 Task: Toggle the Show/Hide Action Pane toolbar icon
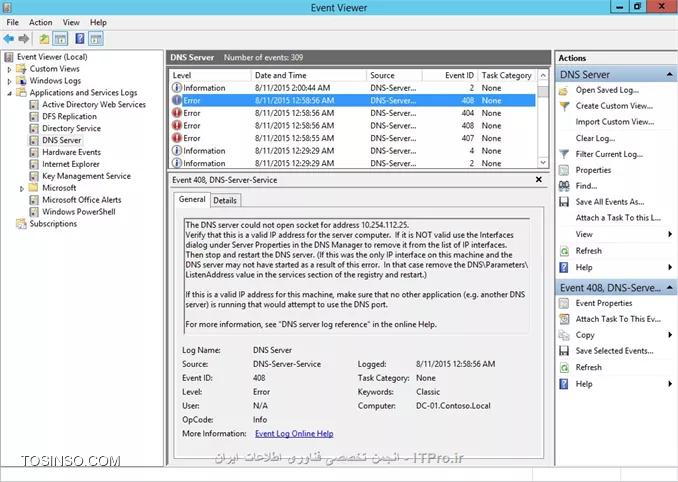click(x=96, y=39)
